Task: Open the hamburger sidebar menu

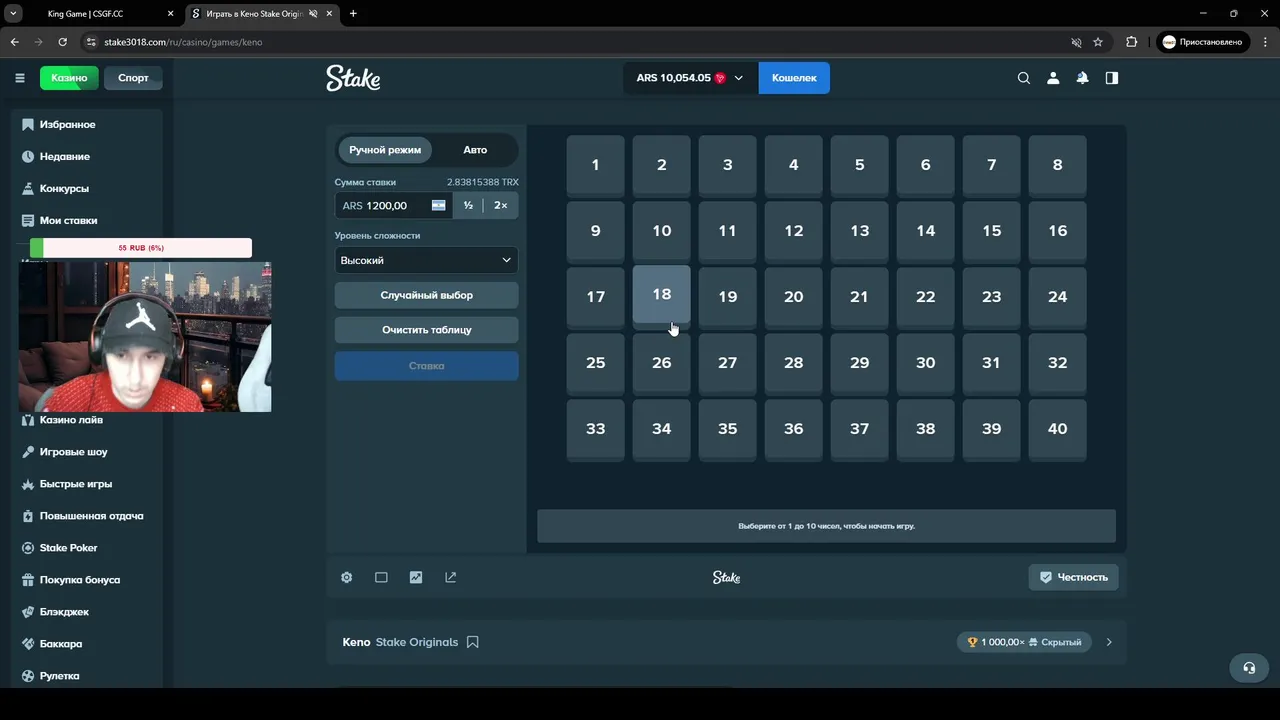Action: [x=20, y=78]
